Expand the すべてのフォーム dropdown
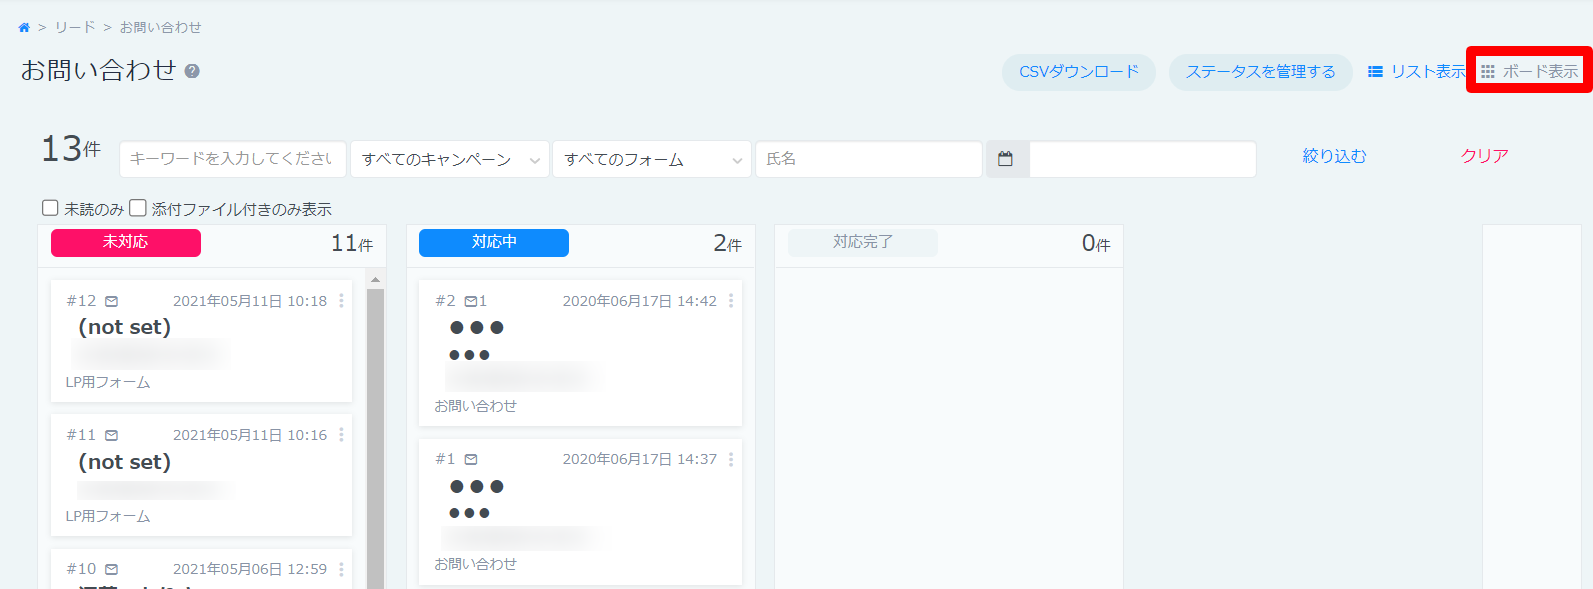This screenshot has width=1593, height=589. click(652, 159)
